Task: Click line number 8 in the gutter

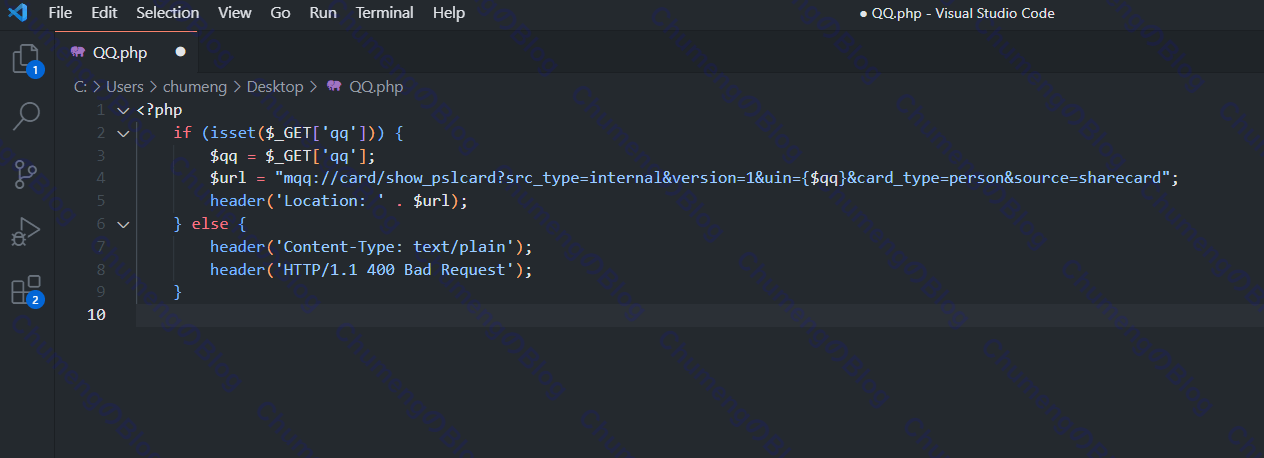Action: [100, 270]
